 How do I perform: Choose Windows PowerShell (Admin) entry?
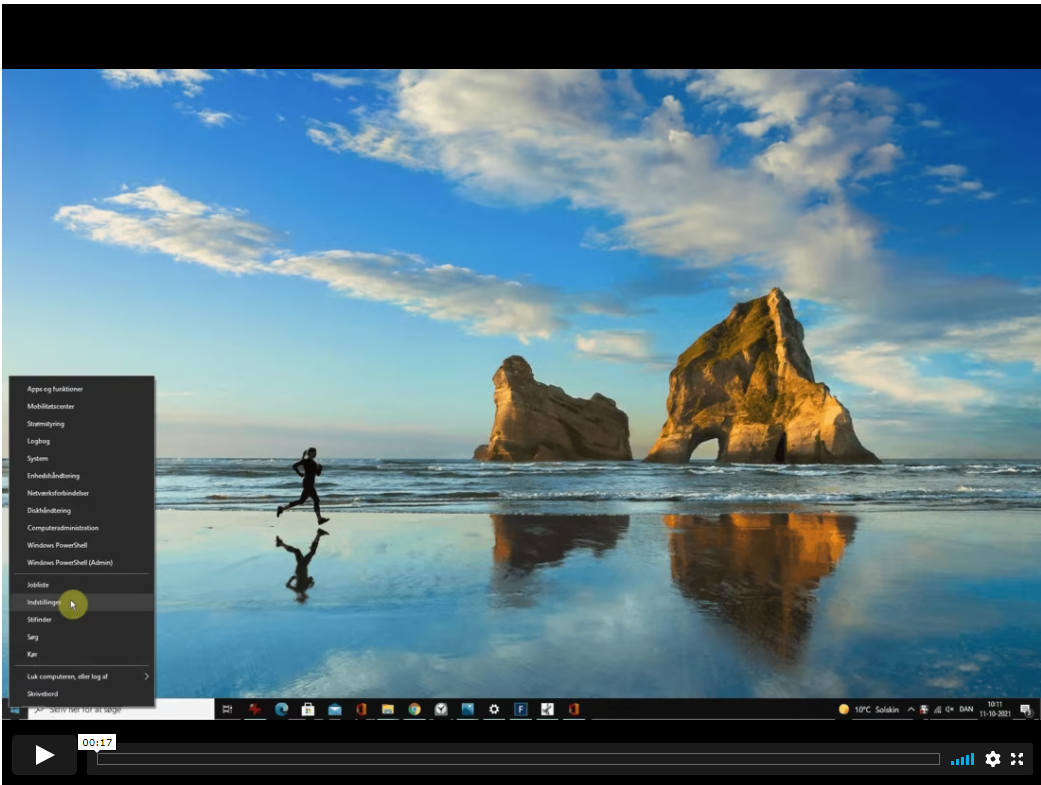click(x=70, y=563)
